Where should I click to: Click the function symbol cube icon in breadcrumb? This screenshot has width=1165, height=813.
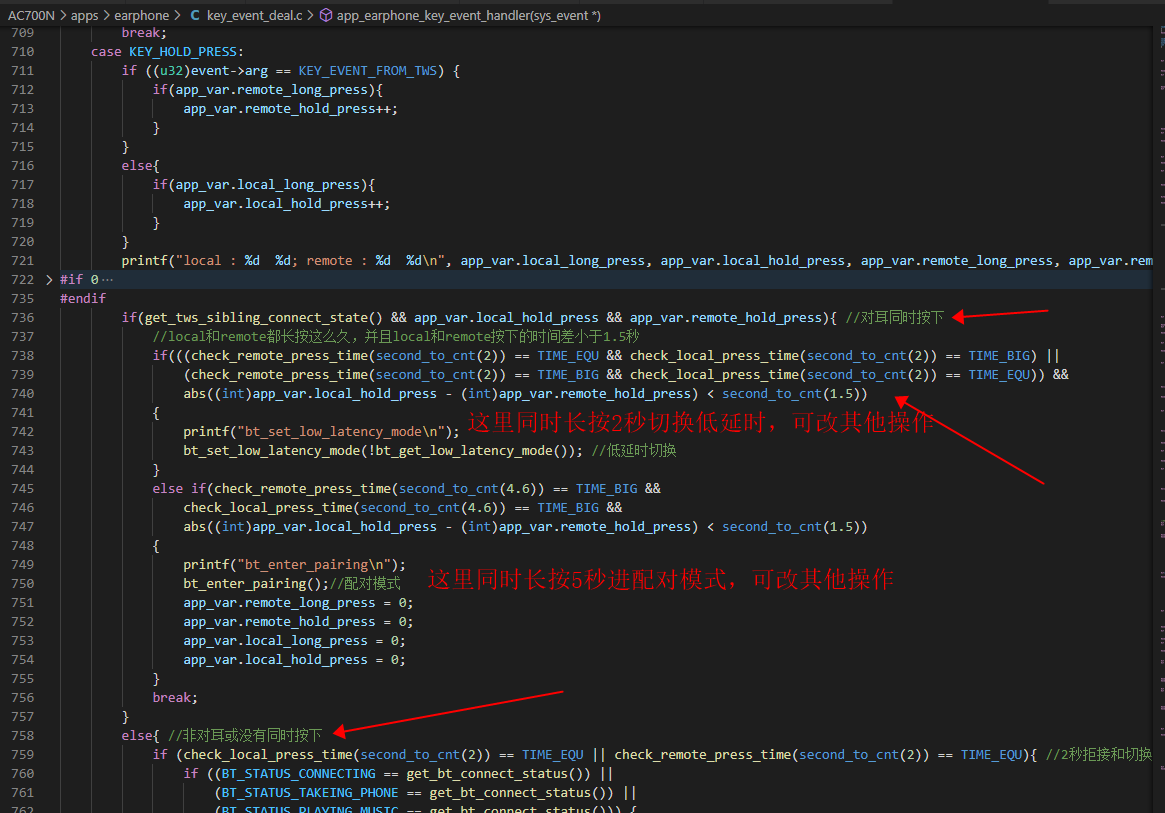click(325, 15)
